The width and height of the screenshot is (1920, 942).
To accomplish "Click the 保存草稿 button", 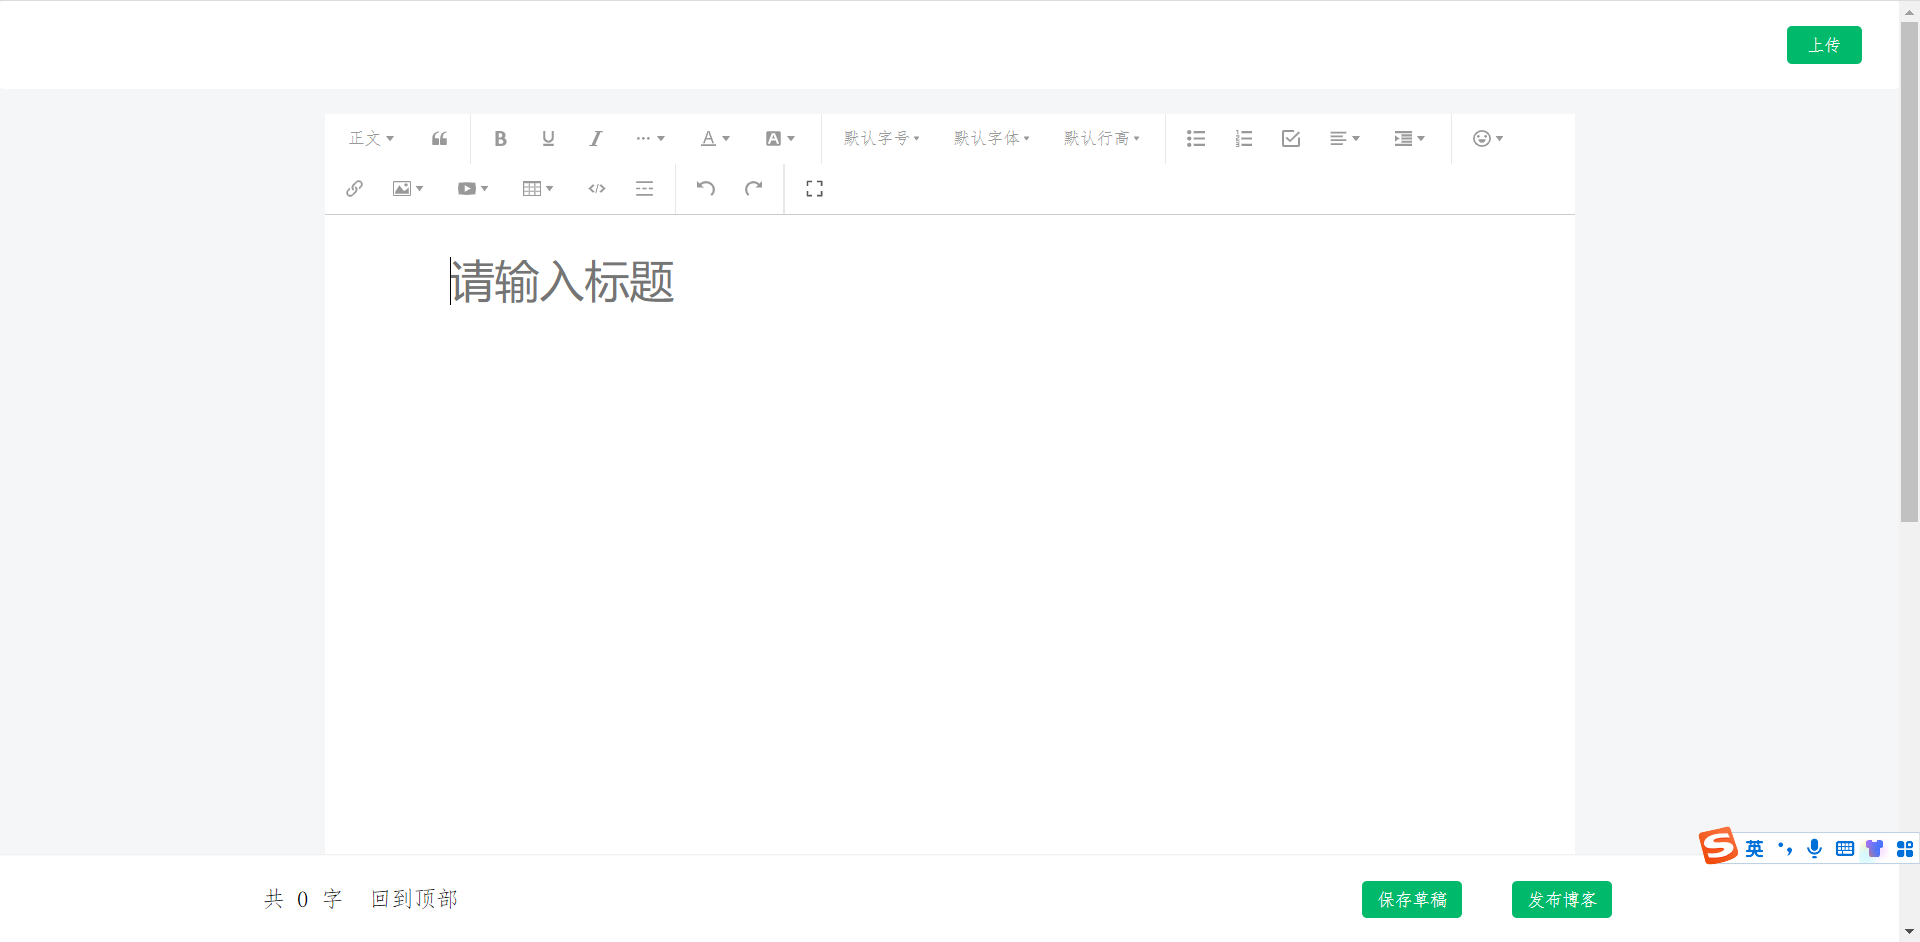I will [1412, 899].
